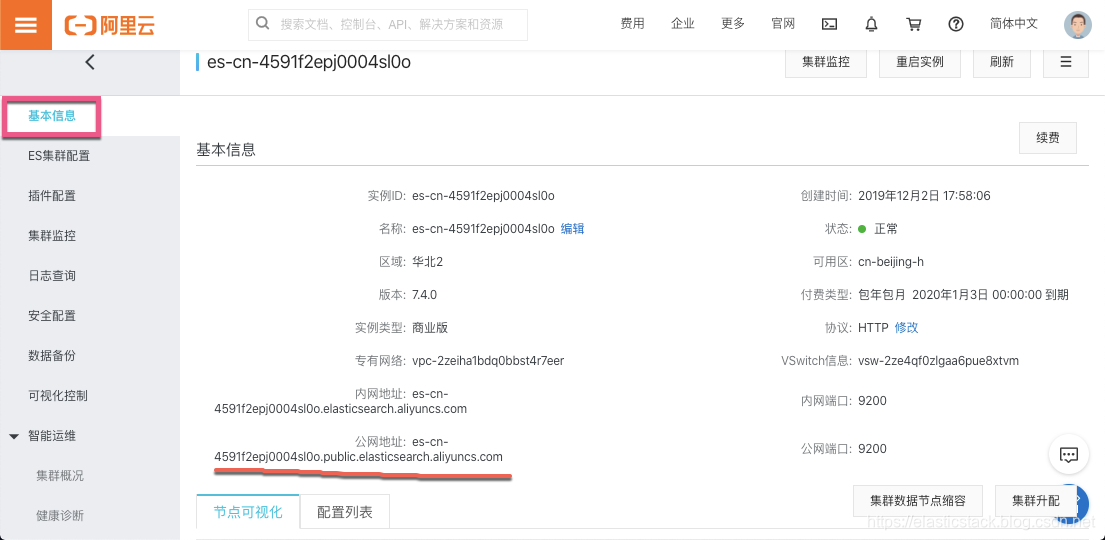1105x540 pixels.
Task: Click the region value 华北2
Action: tap(427, 262)
